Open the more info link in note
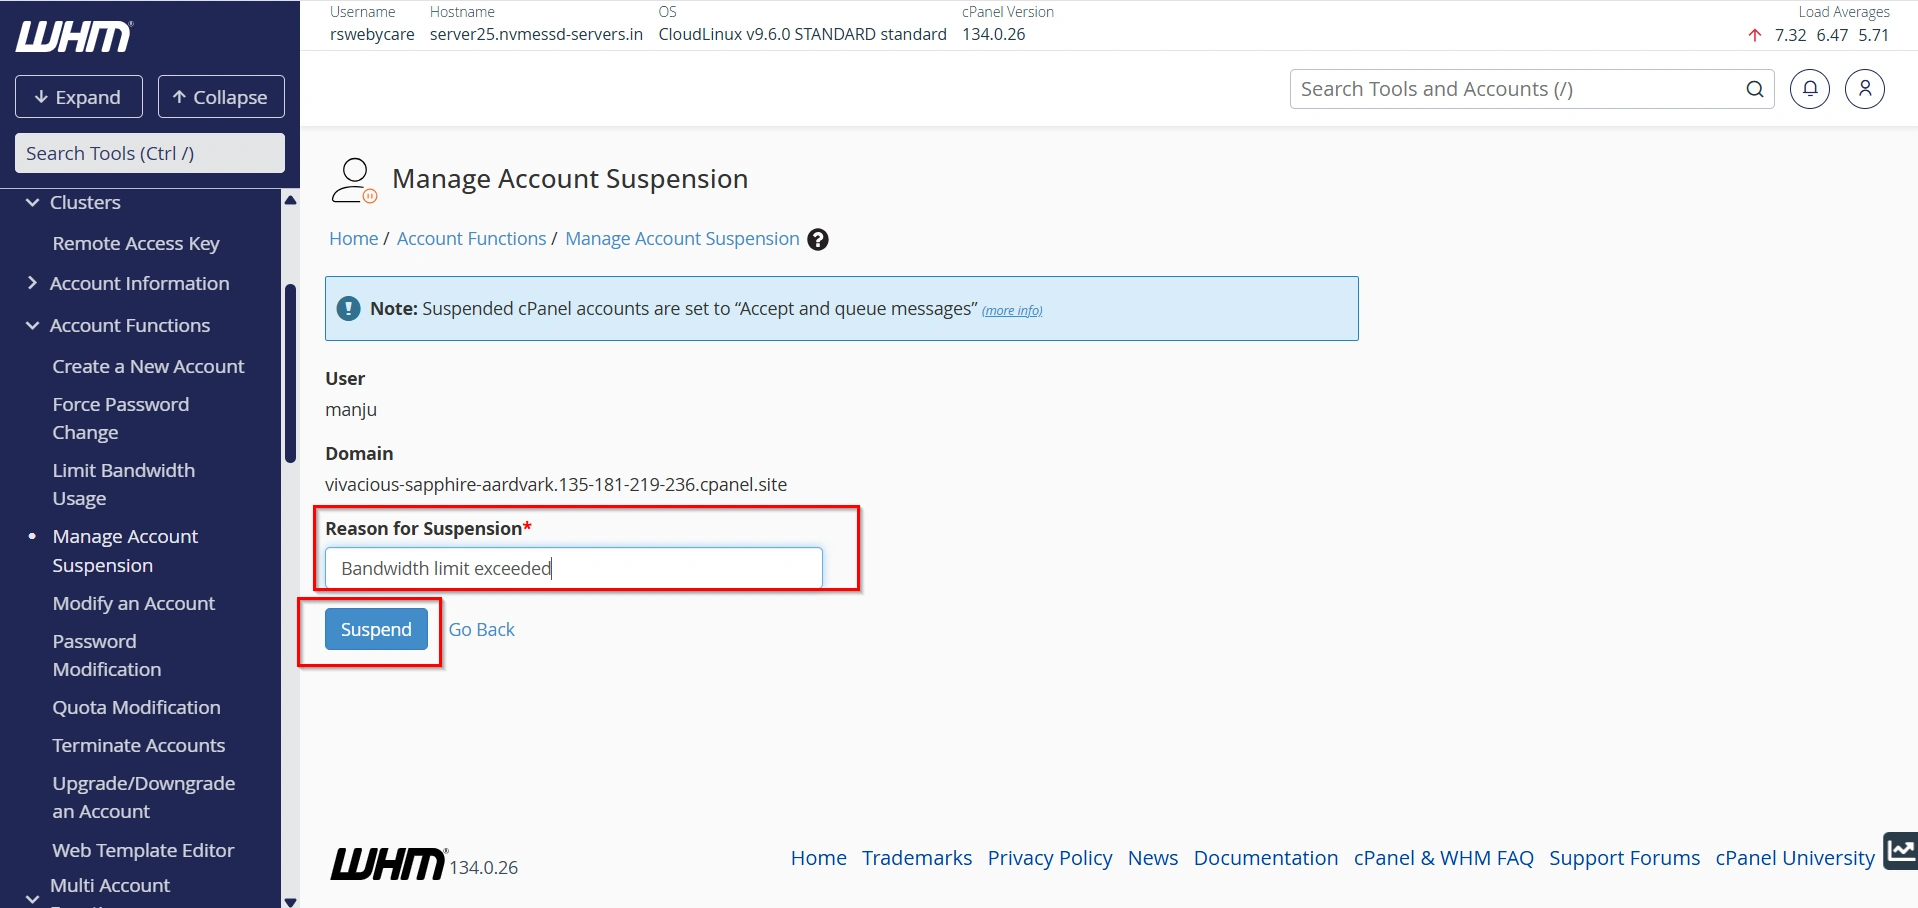1918x908 pixels. [x=1012, y=311]
